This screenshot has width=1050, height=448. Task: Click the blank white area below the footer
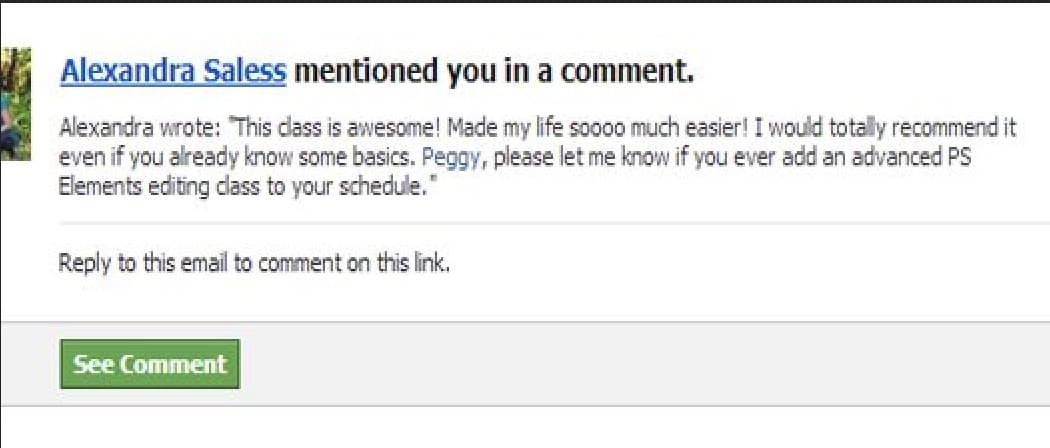tap(525, 427)
